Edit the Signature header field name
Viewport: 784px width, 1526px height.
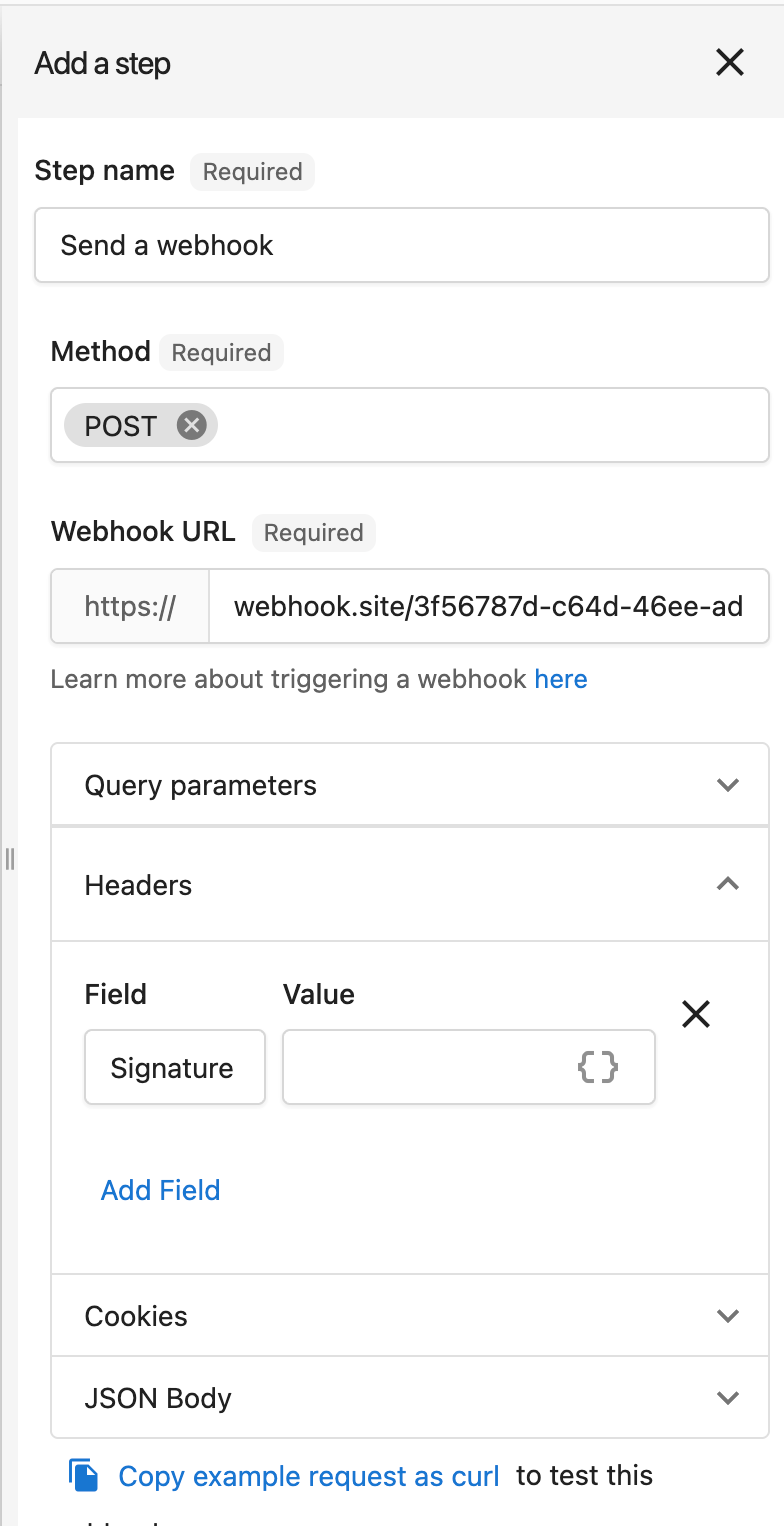[175, 1067]
